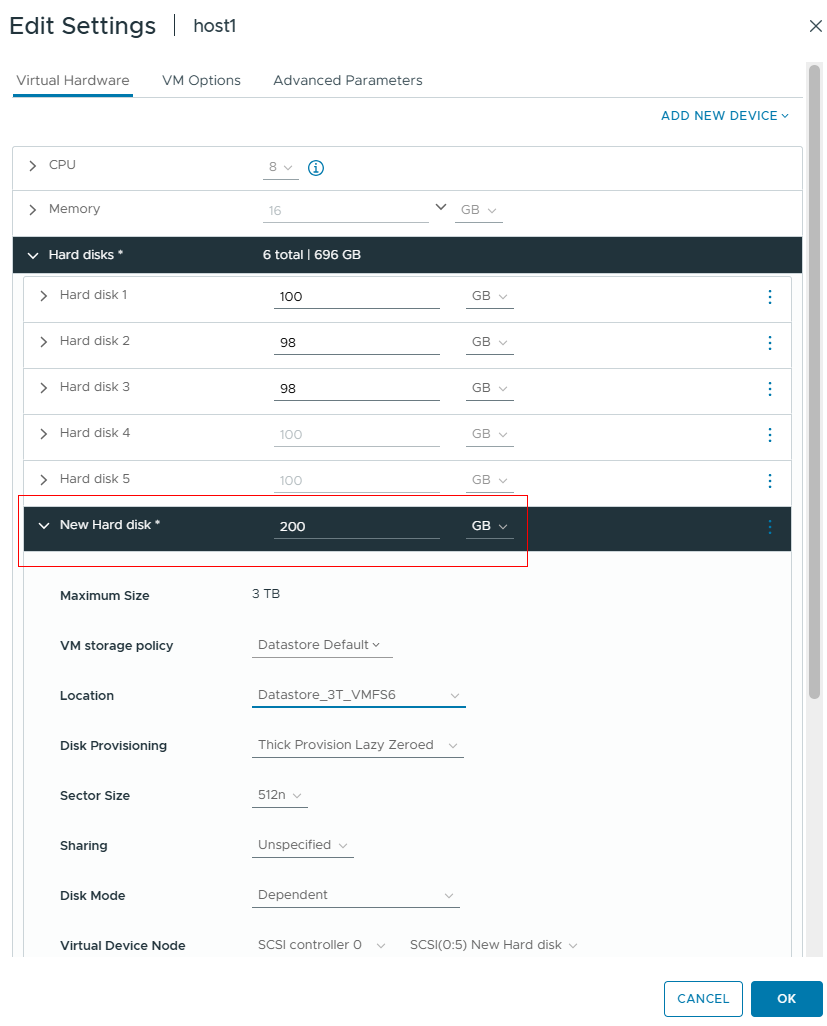Close the Edit Settings dialog

tap(815, 26)
